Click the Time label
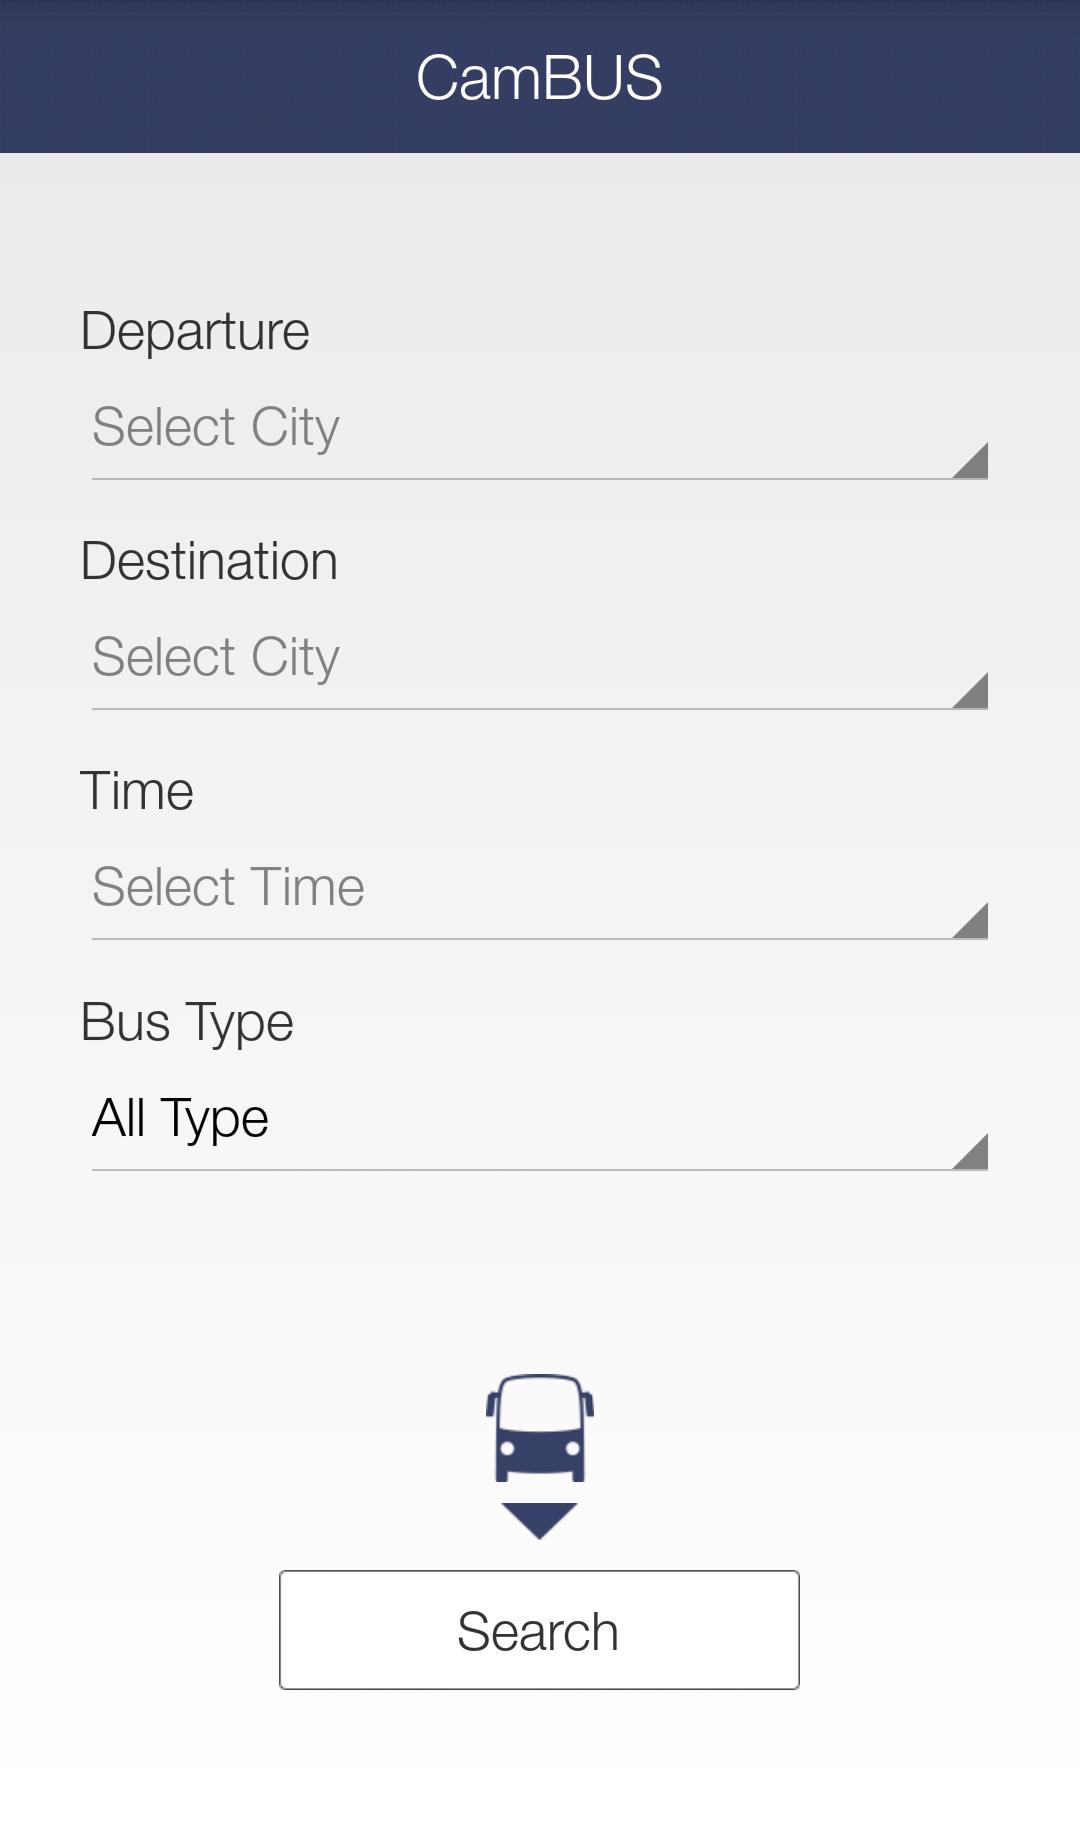 137,791
